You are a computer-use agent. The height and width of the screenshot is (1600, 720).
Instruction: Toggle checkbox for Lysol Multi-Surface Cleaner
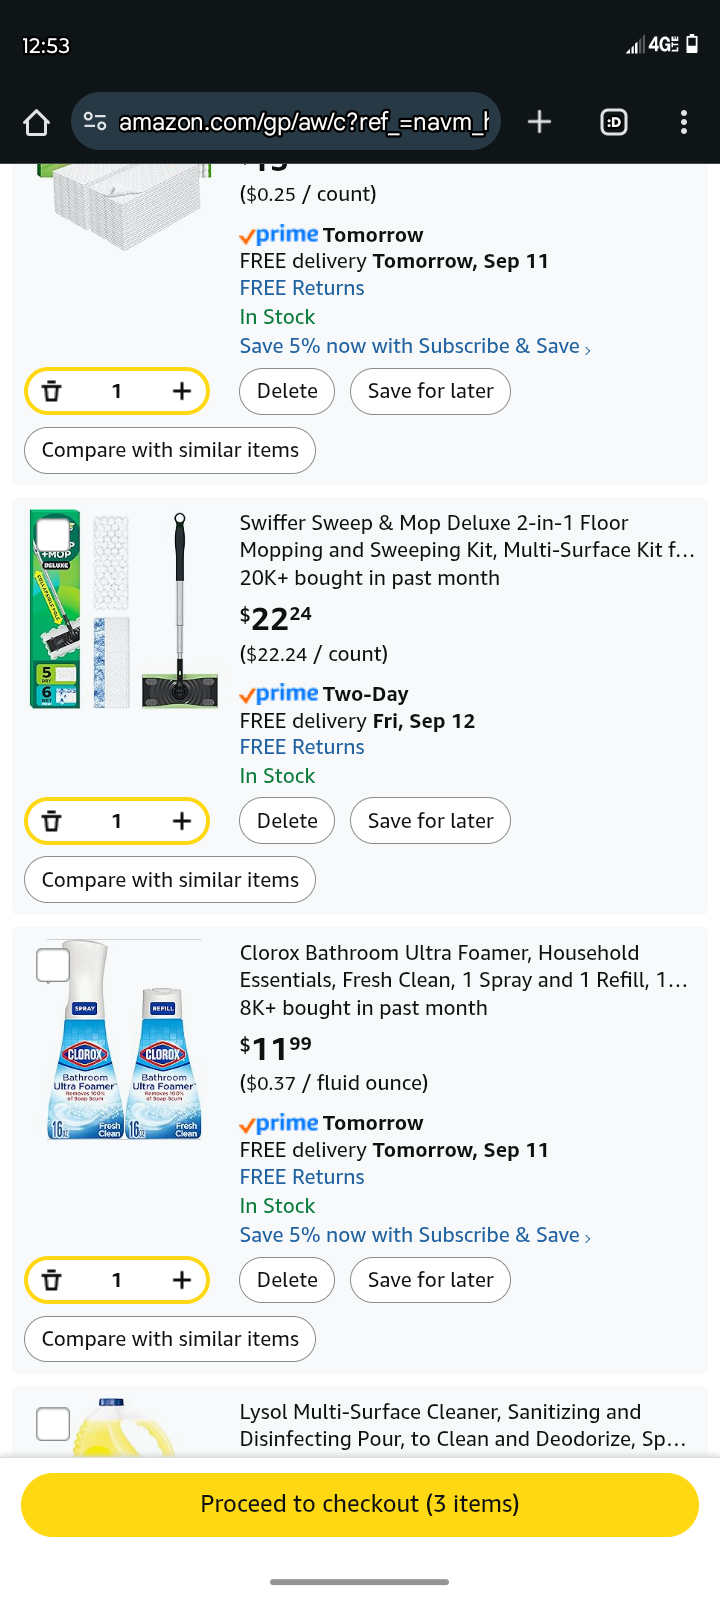point(53,1423)
